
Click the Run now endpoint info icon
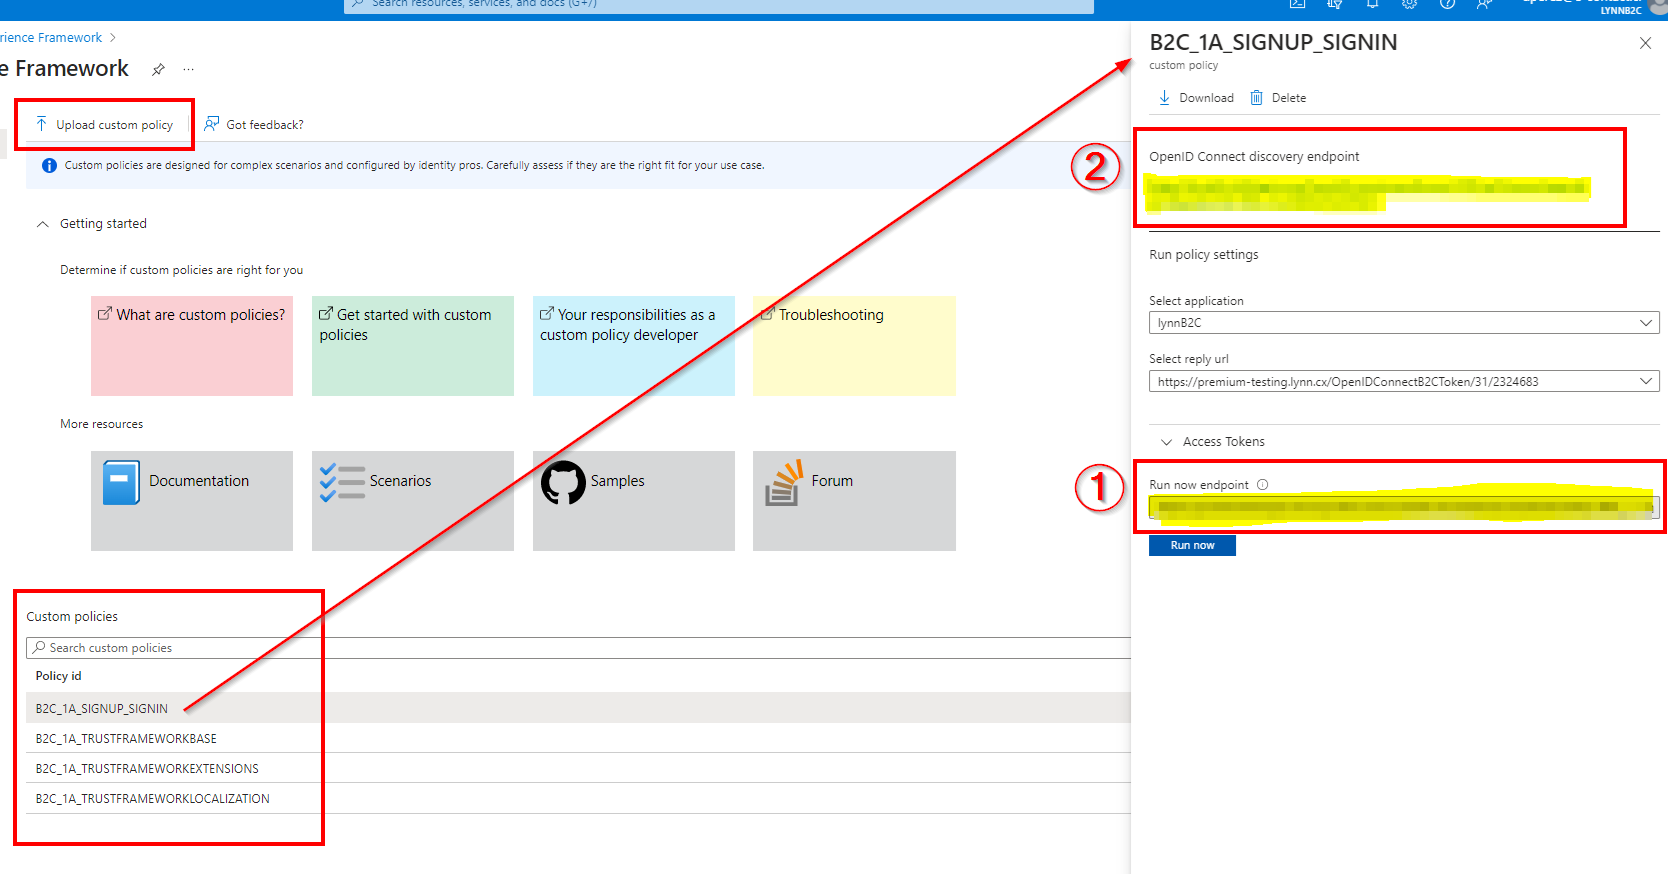click(1262, 485)
